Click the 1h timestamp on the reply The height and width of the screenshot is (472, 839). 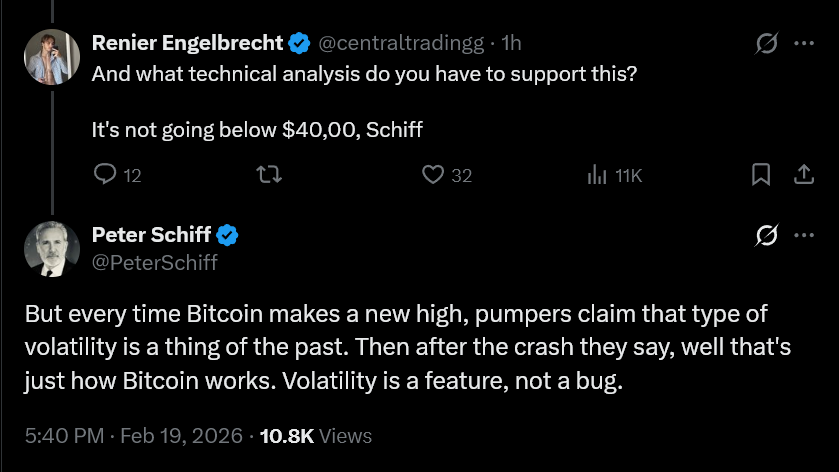(x=511, y=43)
